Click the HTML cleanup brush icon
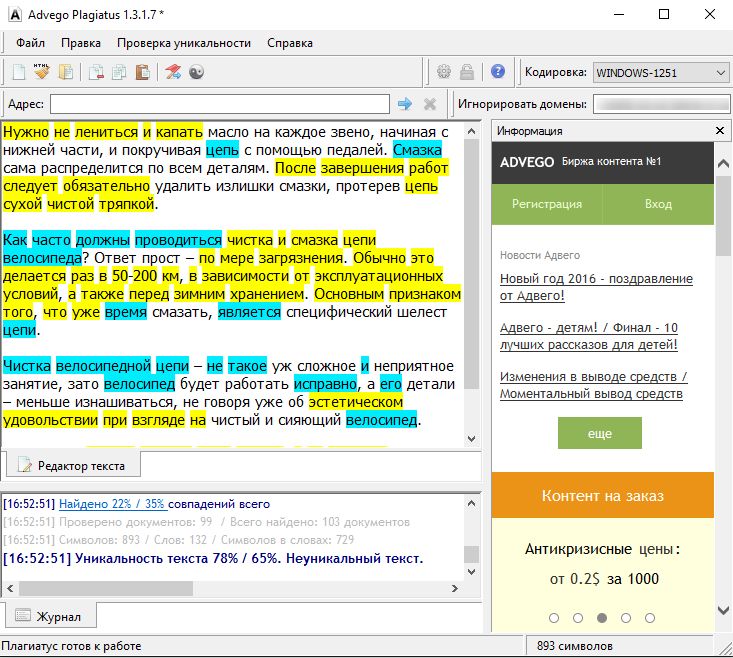 tap(41, 72)
